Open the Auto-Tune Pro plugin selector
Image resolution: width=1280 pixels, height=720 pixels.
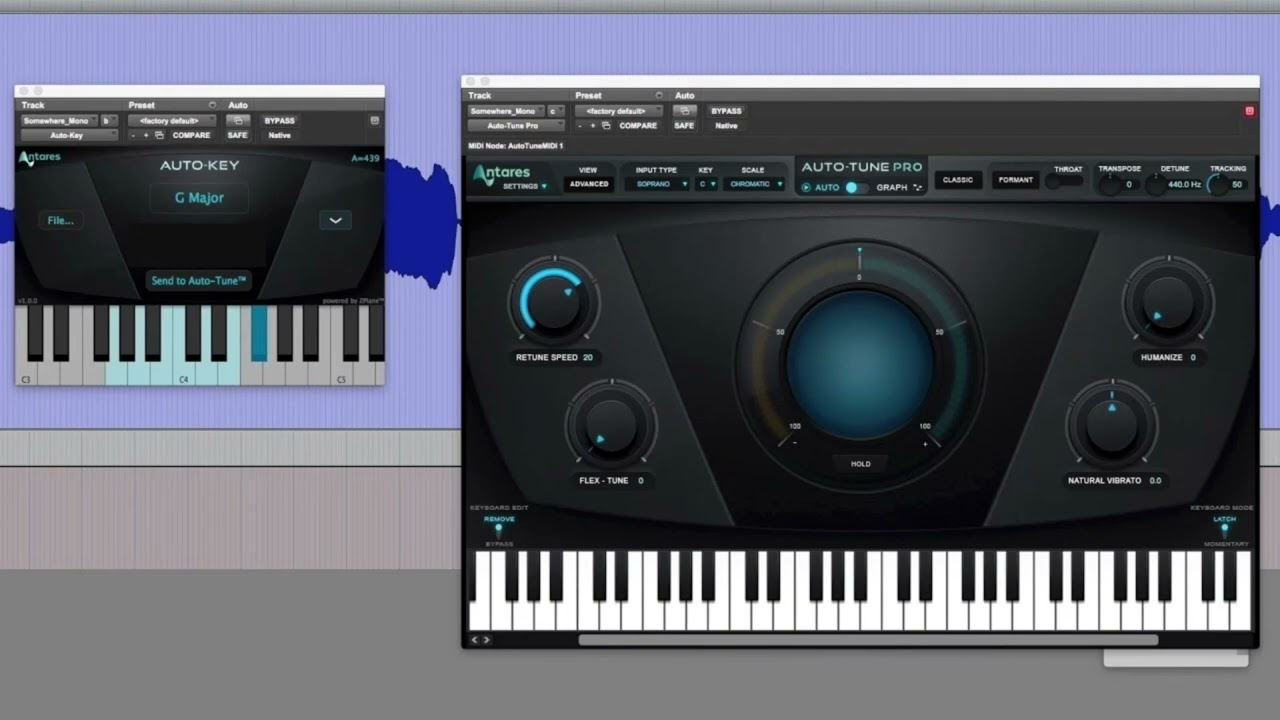[x=516, y=126]
